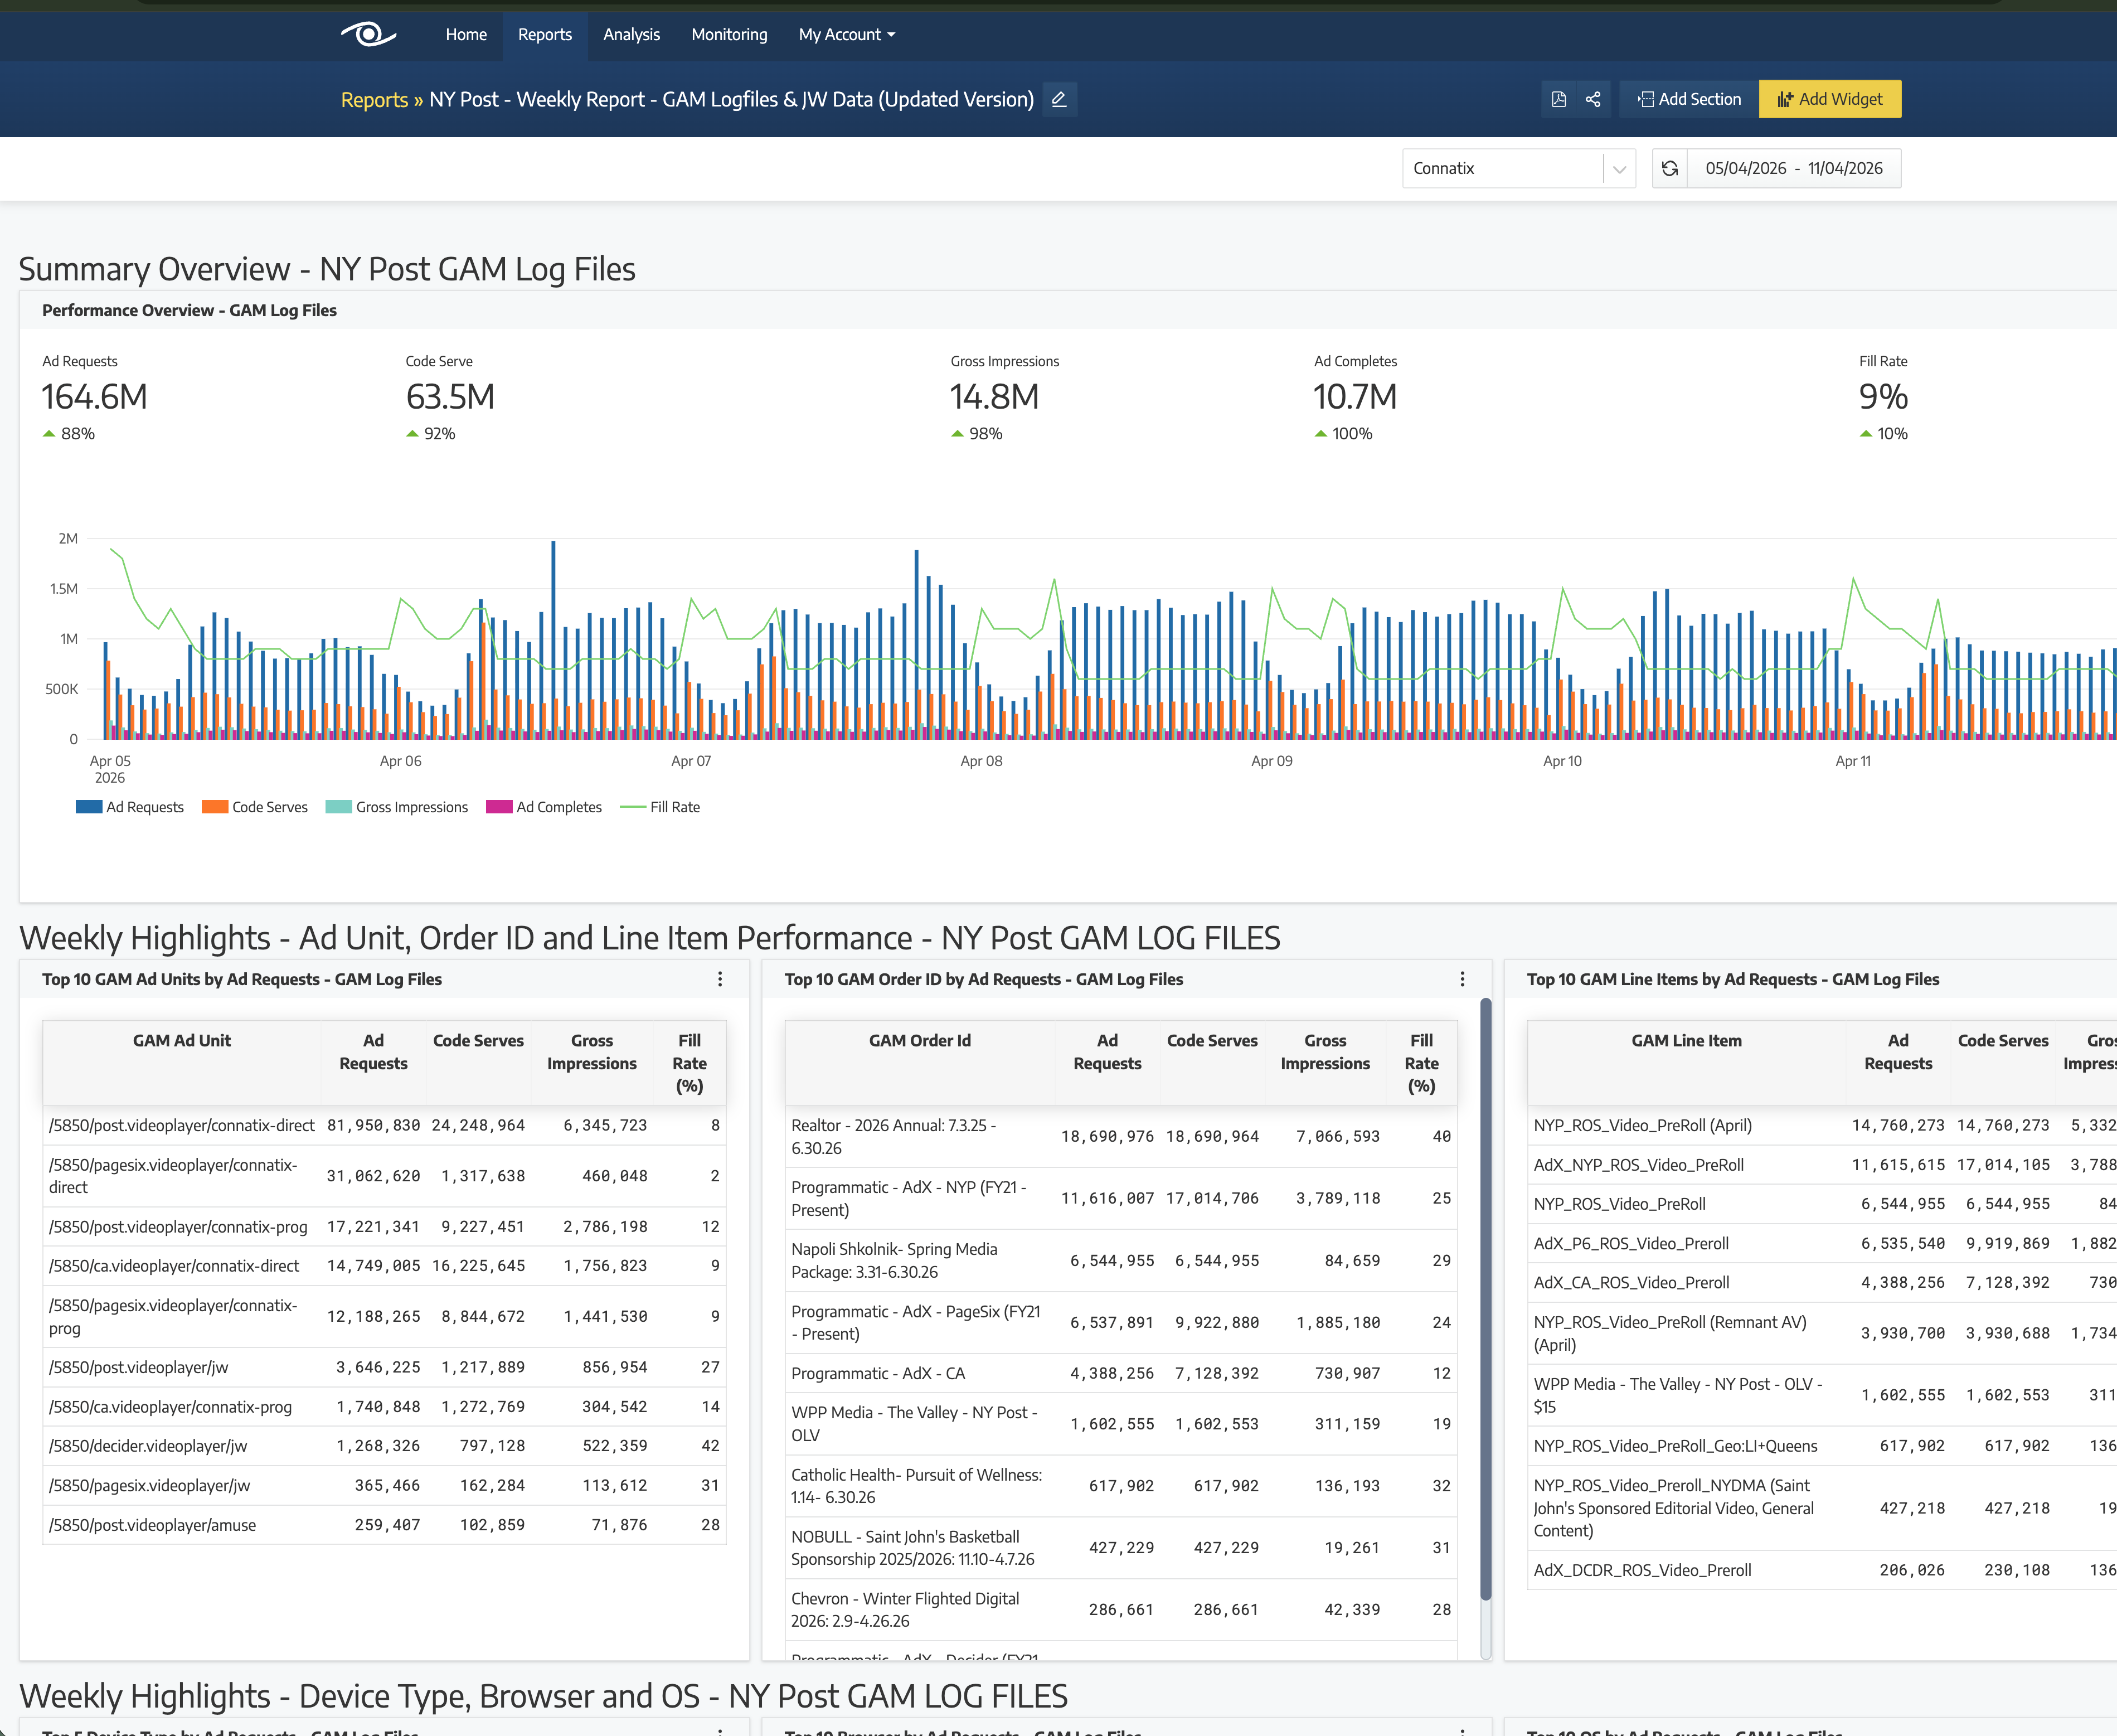
Task: Click Chevron - Winter Flighted Digital row
Action: (1121, 1610)
